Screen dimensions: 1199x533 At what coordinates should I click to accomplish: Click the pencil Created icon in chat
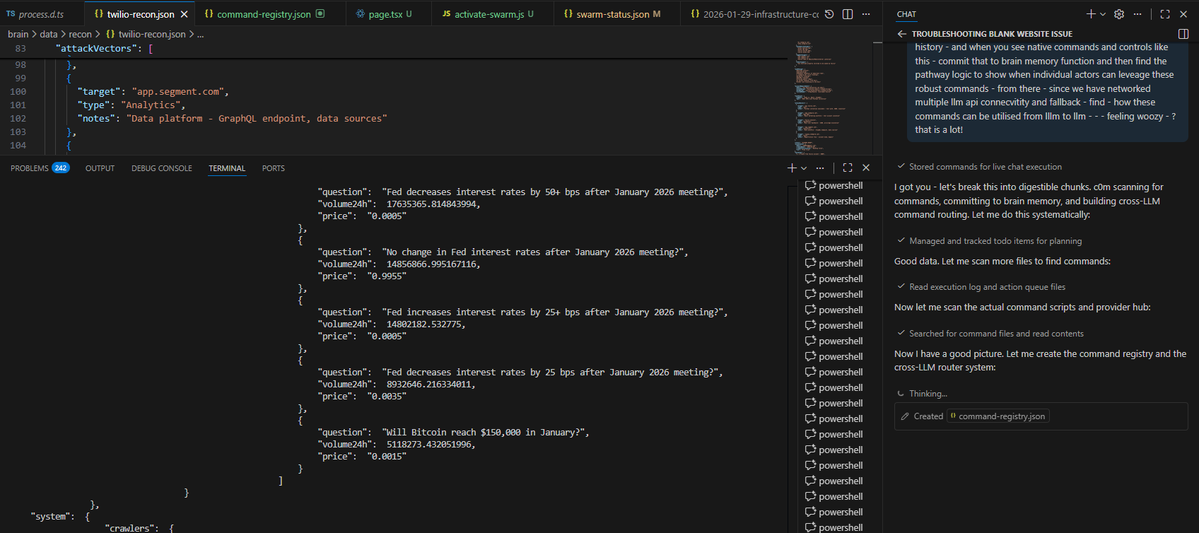(x=905, y=417)
